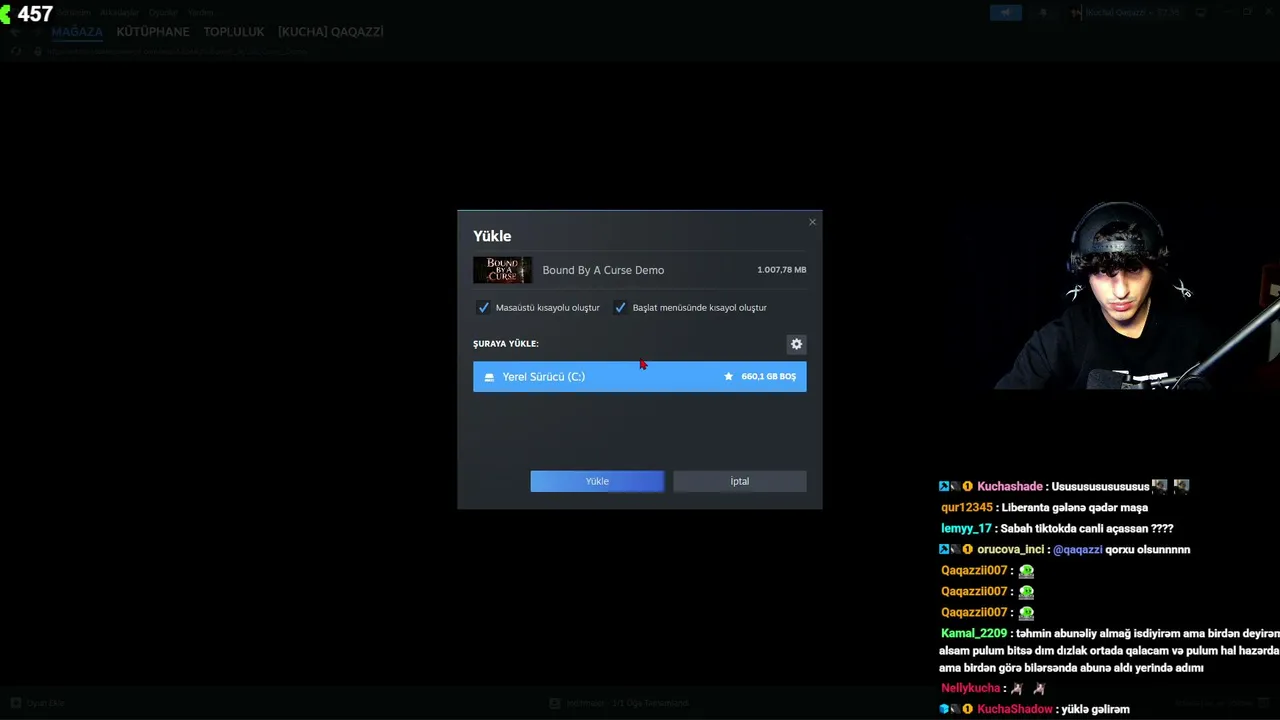1280x720 pixels.
Task: Open install location settings gear
Action: 796,344
